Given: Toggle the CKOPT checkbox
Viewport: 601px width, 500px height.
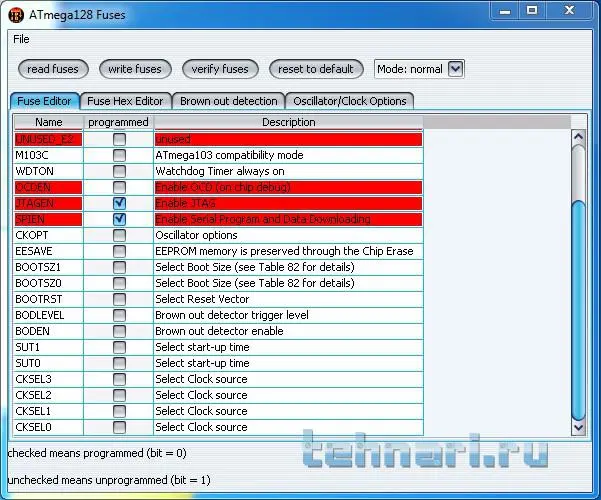Looking at the screenshot, I should (x=119, y=235).
